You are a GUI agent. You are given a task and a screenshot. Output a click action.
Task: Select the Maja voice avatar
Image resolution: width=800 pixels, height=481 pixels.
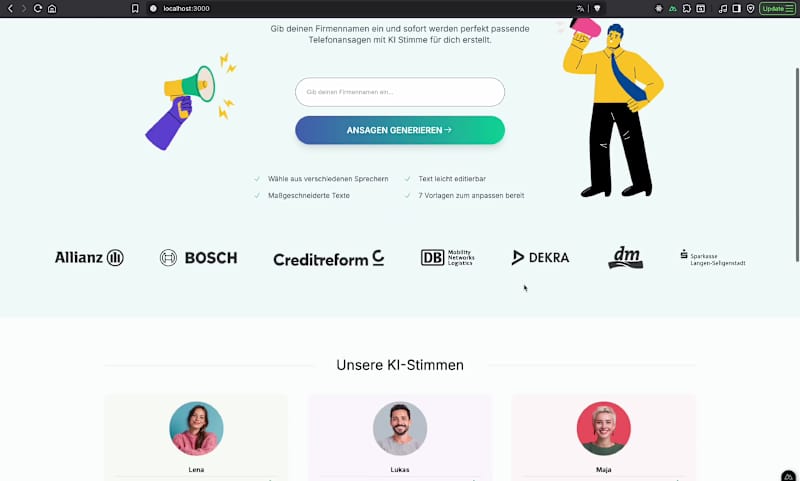pos(604,428)
